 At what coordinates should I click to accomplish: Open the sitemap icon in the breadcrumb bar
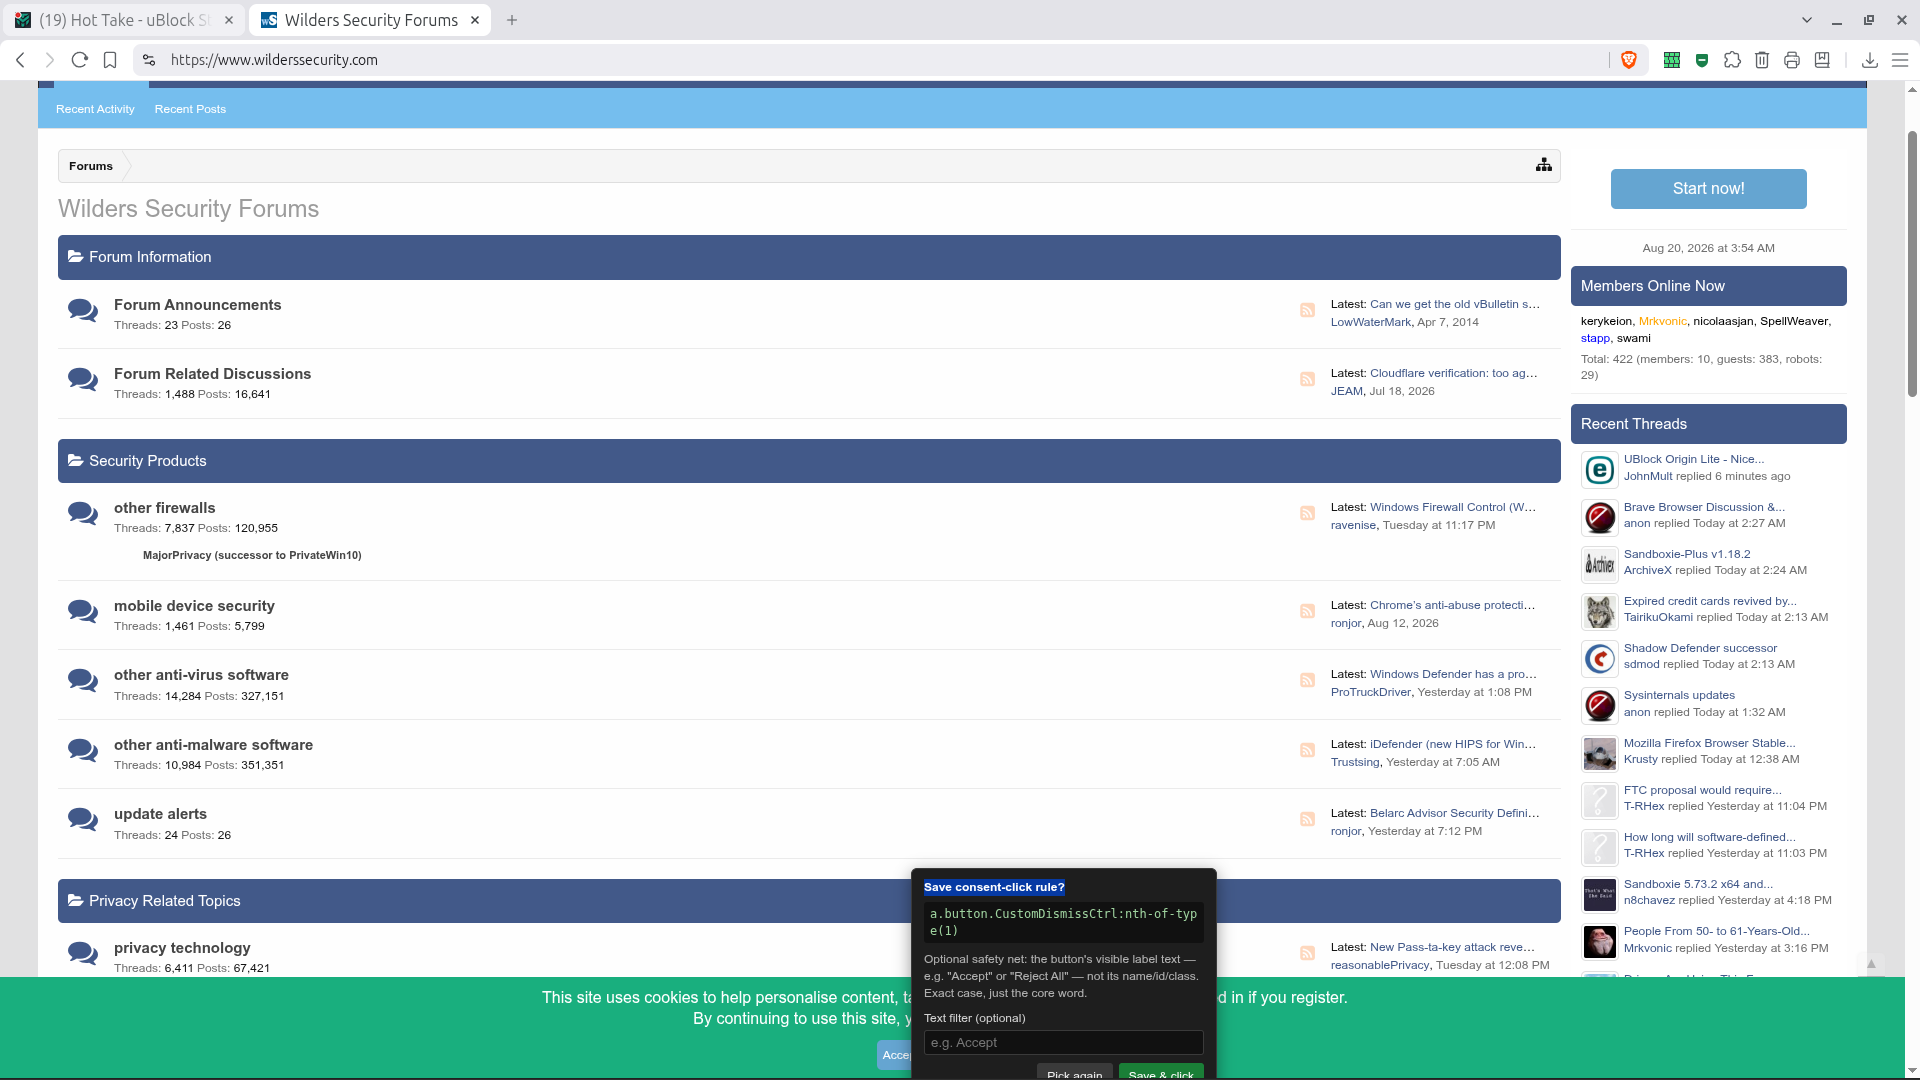pyautogui.click(x=1544, y=165)
